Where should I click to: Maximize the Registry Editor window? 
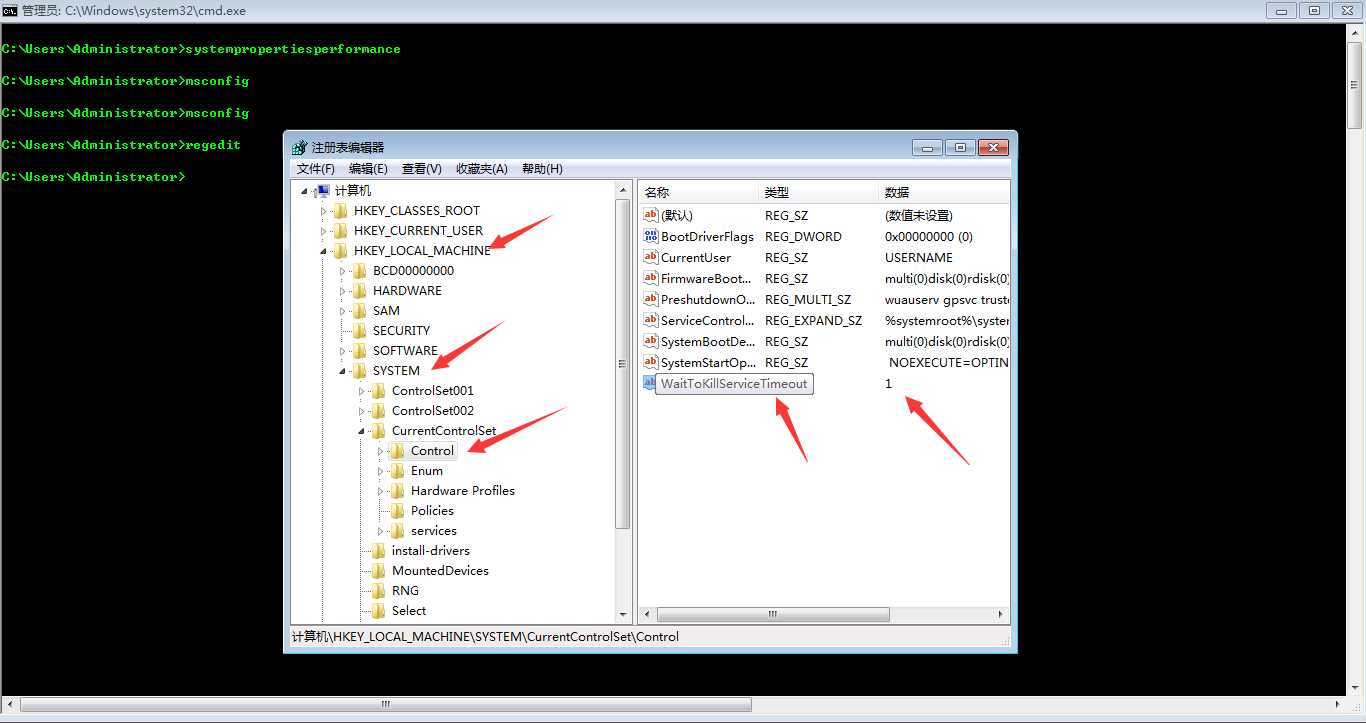pos(960,147)
